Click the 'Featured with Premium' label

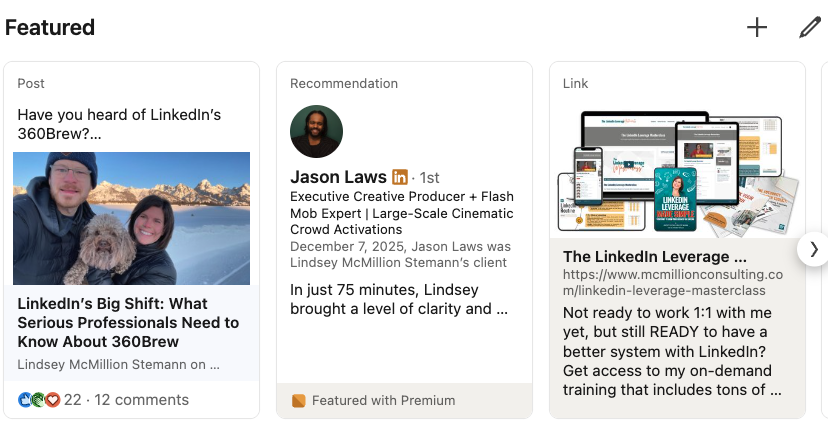coord(383,401)
